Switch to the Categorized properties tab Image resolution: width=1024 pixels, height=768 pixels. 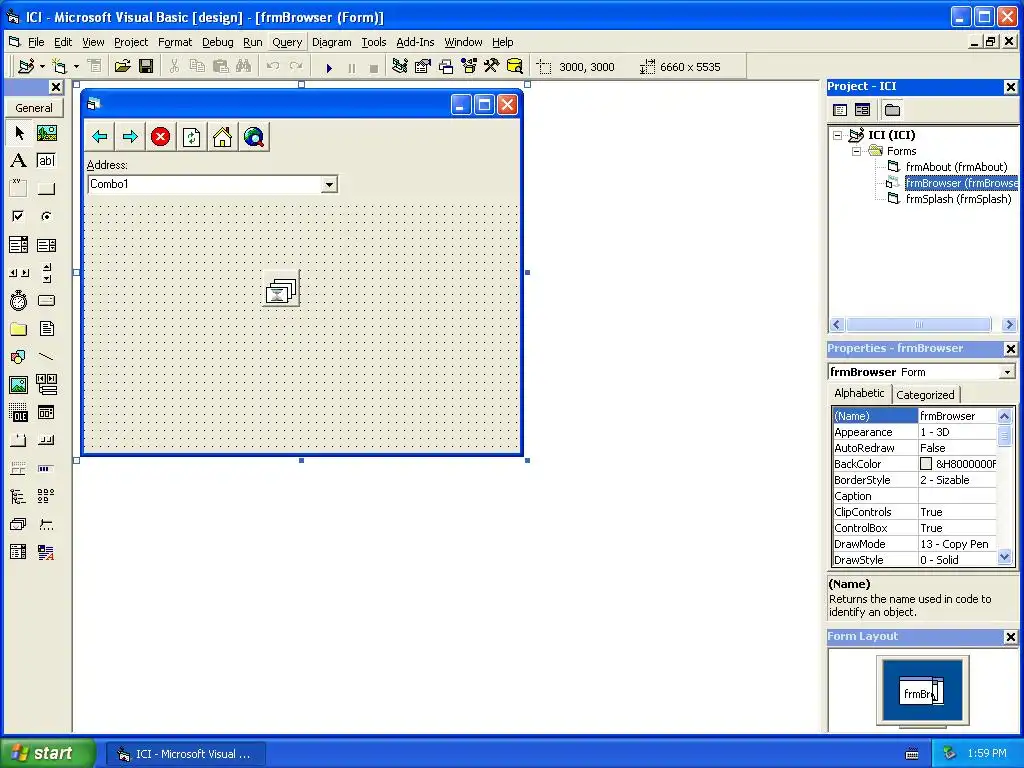coord(925,394)
